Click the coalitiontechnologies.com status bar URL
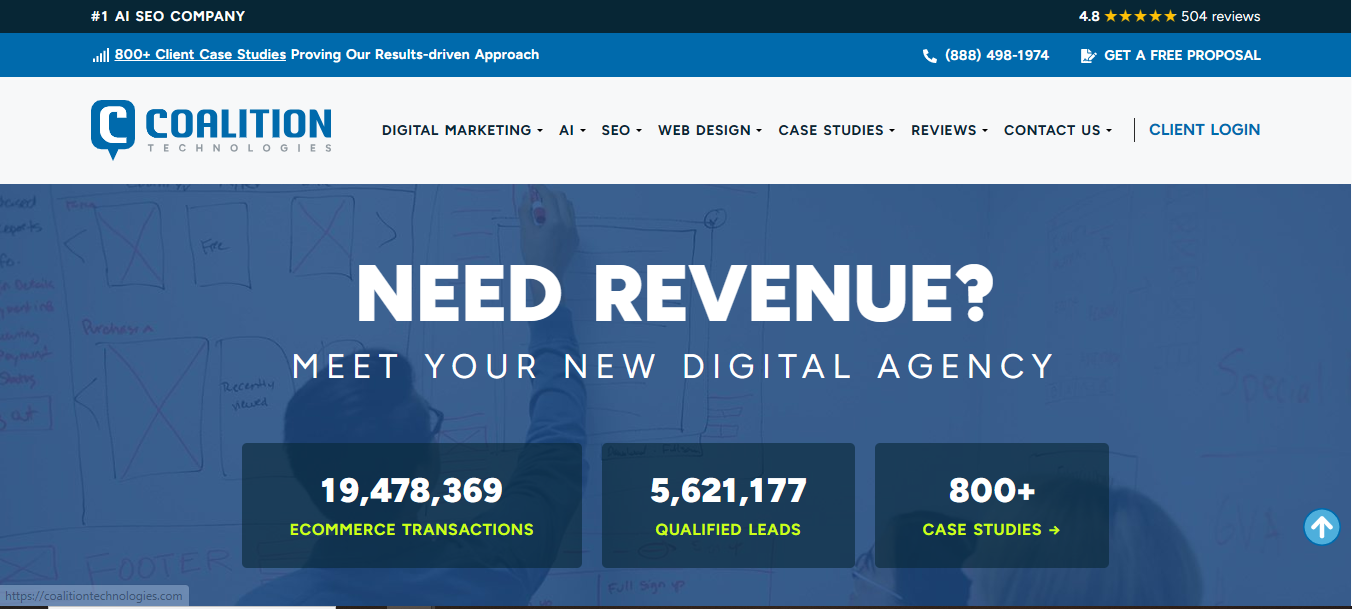 coord(94,596)
